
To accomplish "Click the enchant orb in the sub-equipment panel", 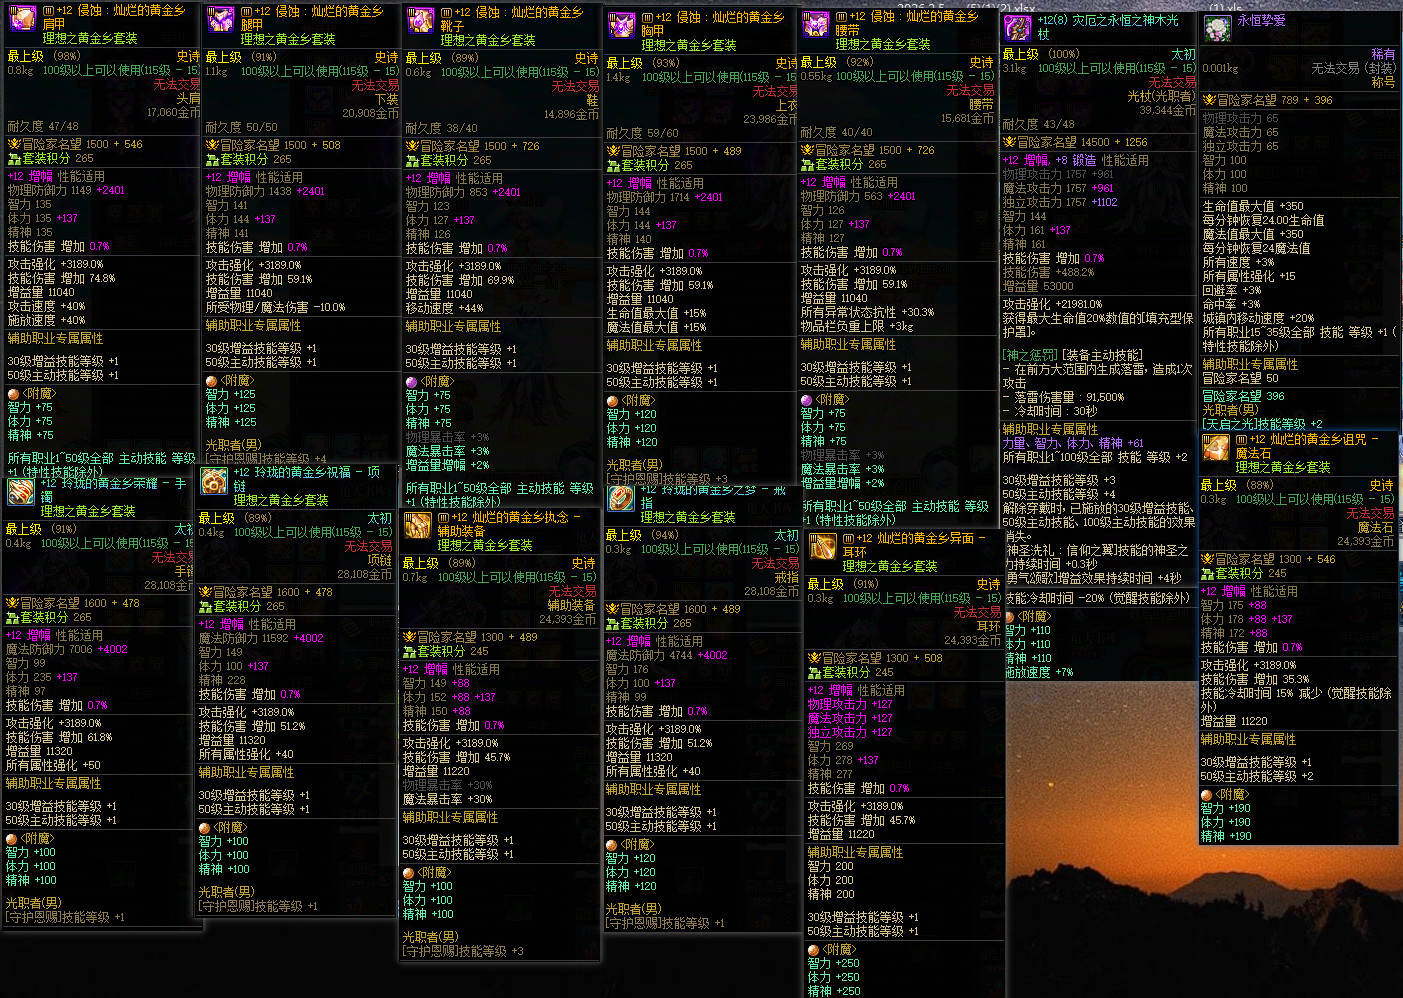I will [408, 872].
